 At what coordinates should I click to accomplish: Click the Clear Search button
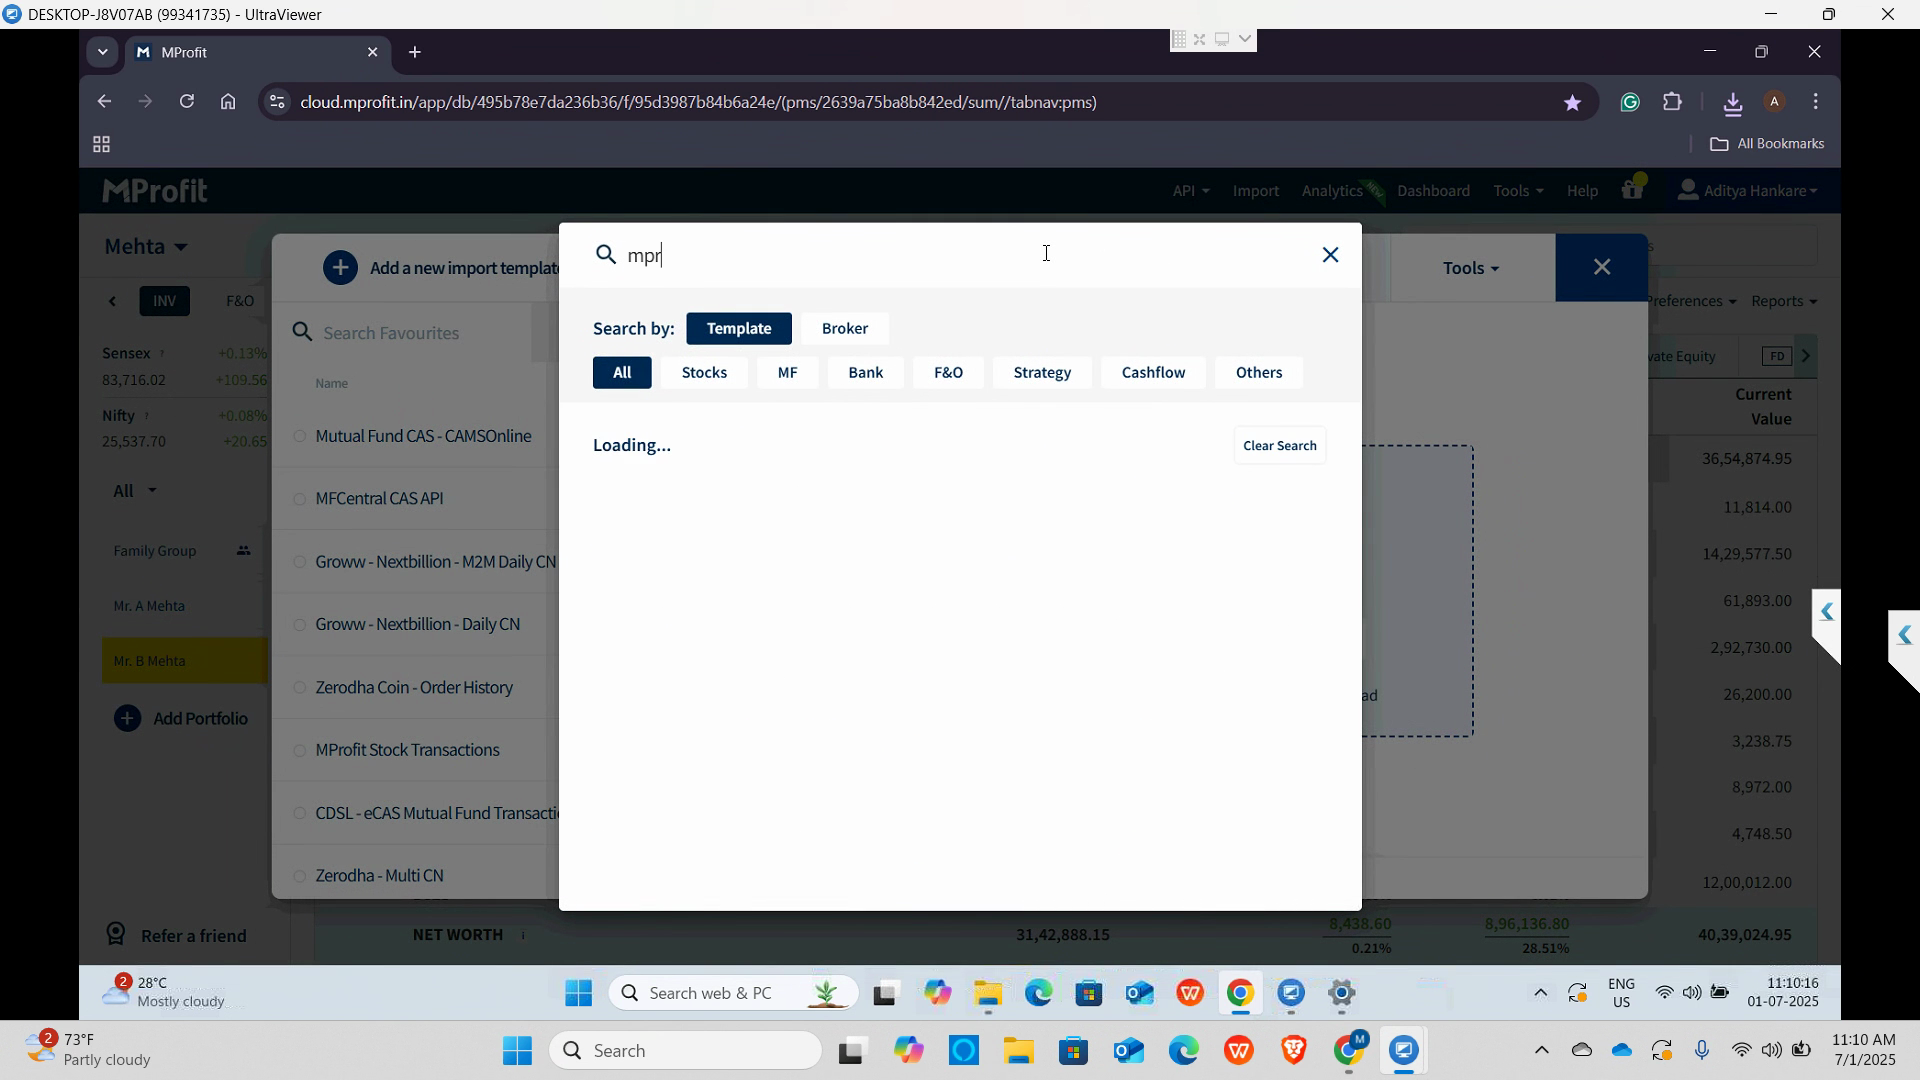[1280, 446]
